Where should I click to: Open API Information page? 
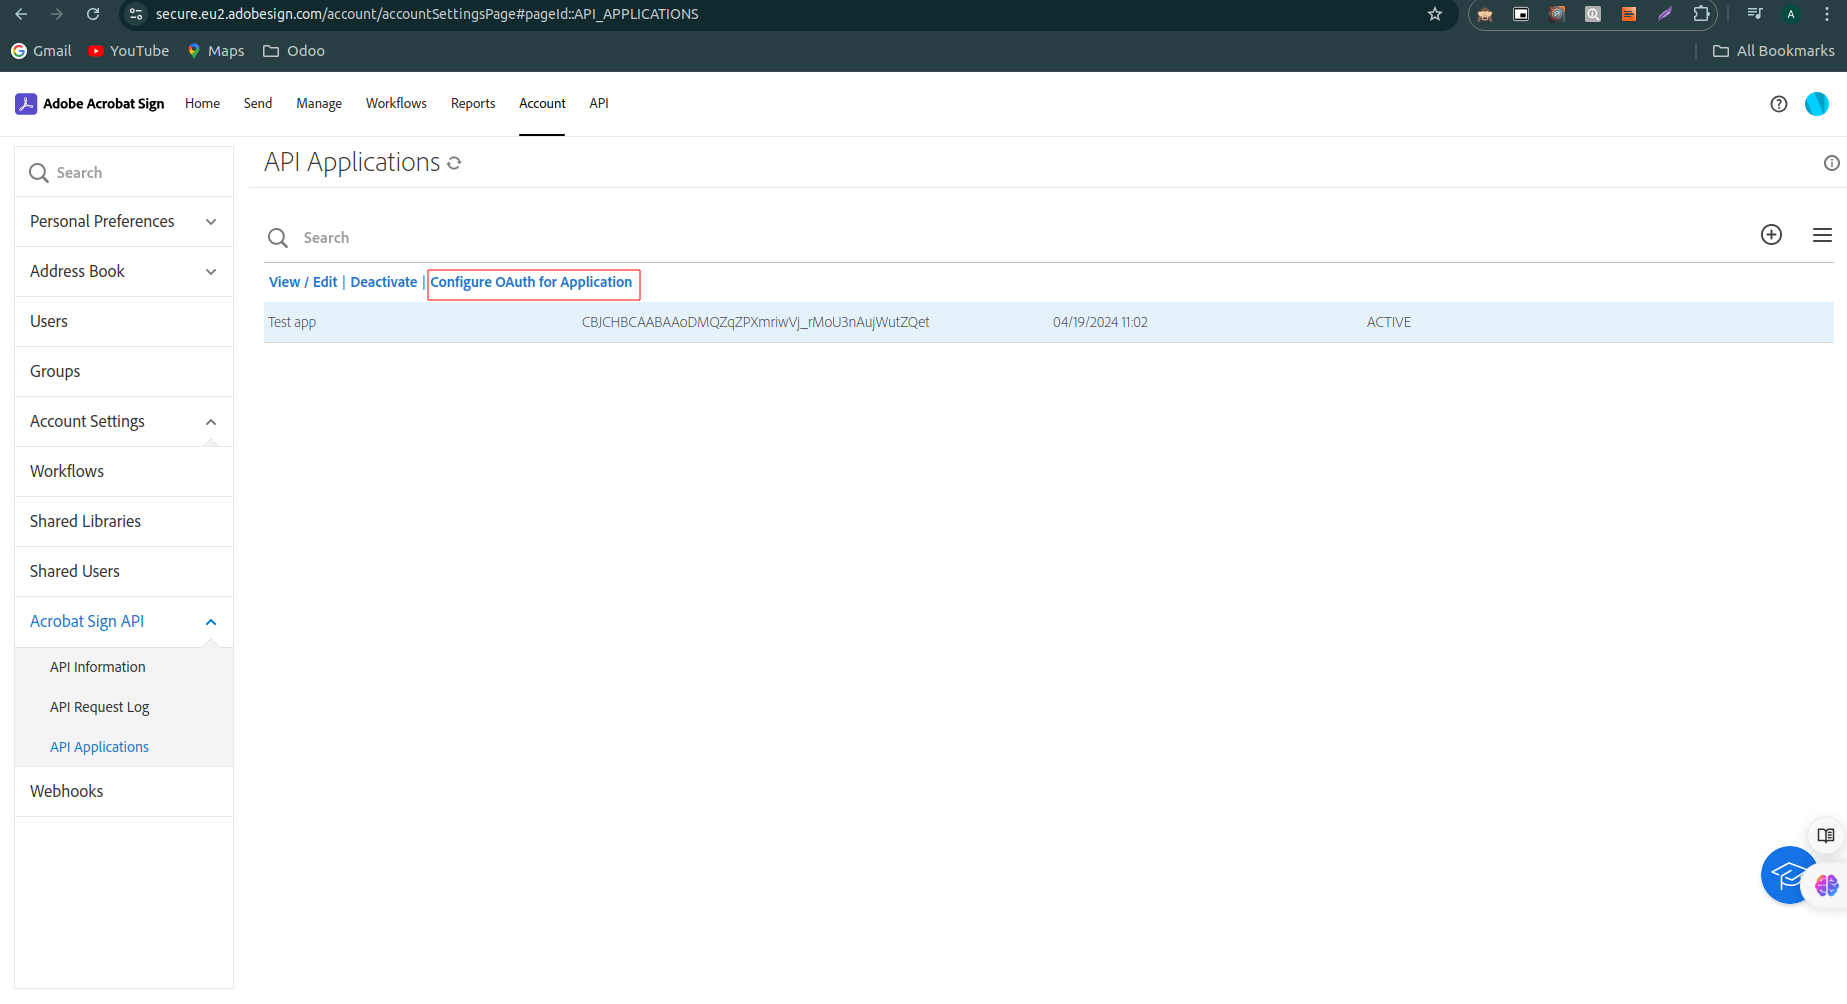coord(98,668)
